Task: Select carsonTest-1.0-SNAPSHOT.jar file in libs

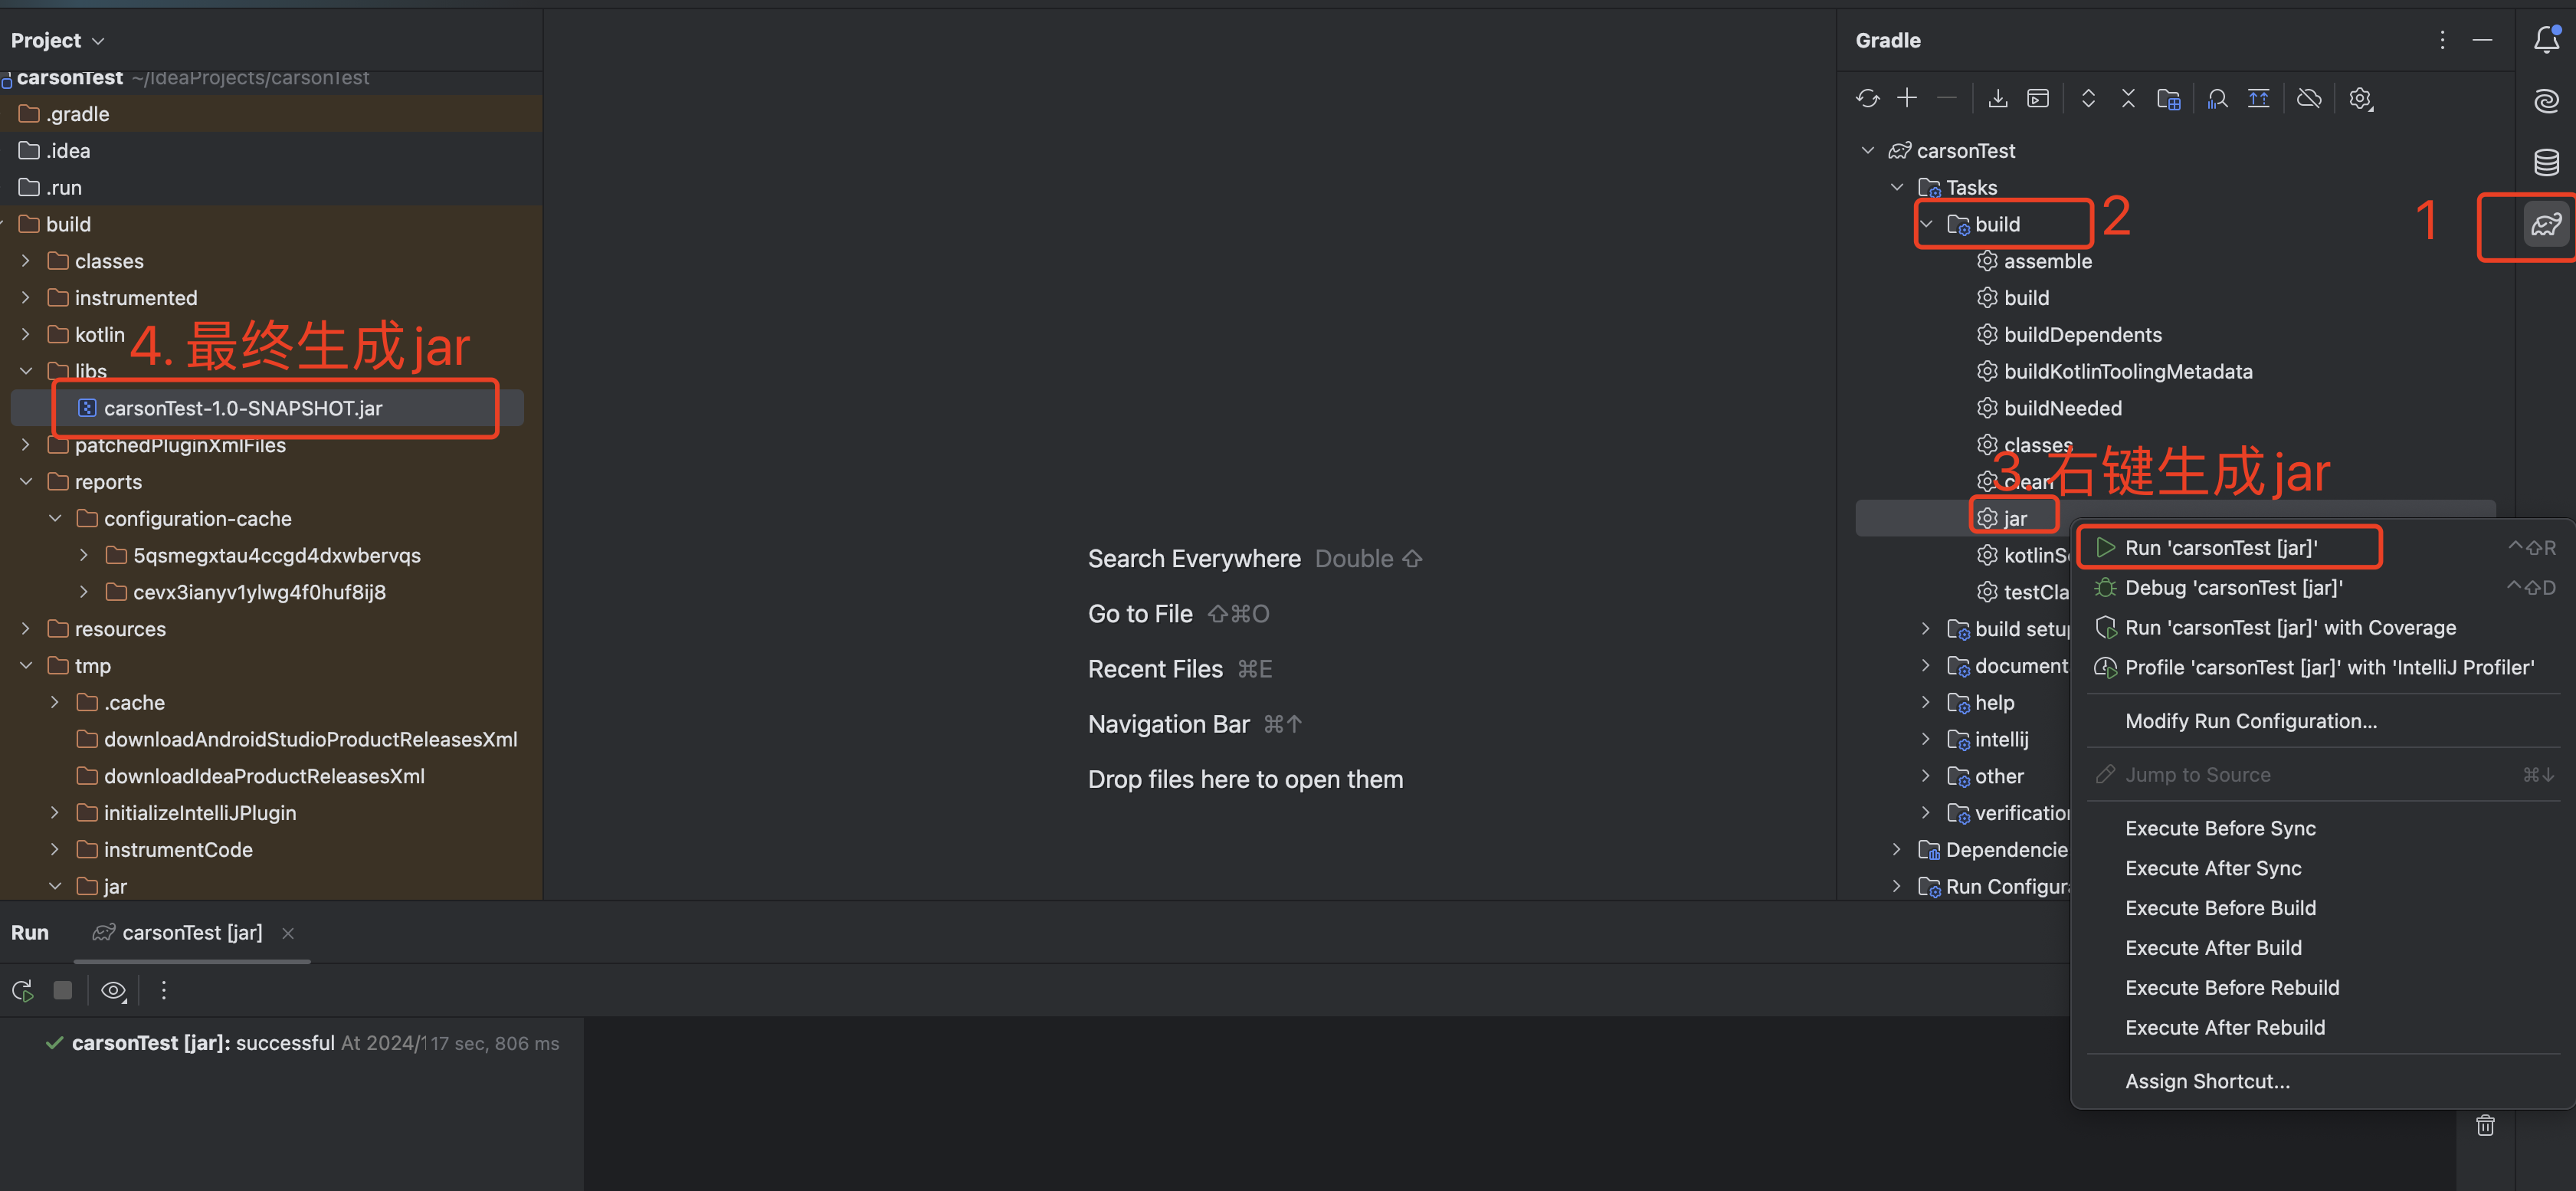Action: [x=243, y=408]
